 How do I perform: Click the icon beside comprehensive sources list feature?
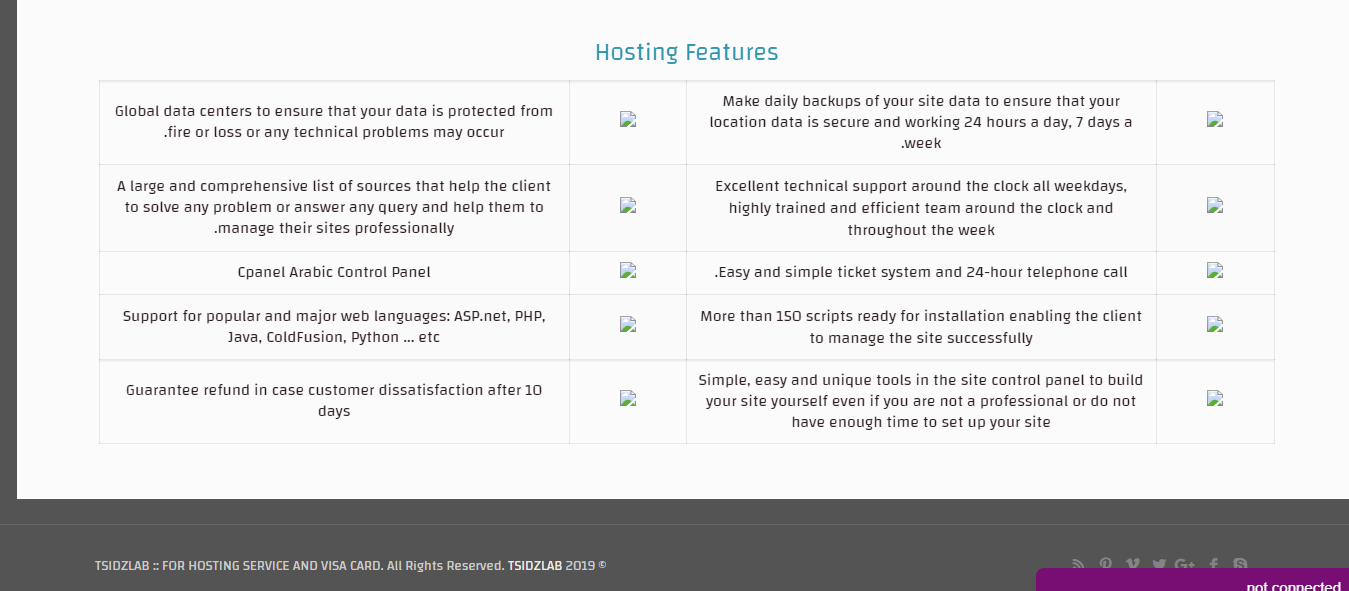[628, 205]
